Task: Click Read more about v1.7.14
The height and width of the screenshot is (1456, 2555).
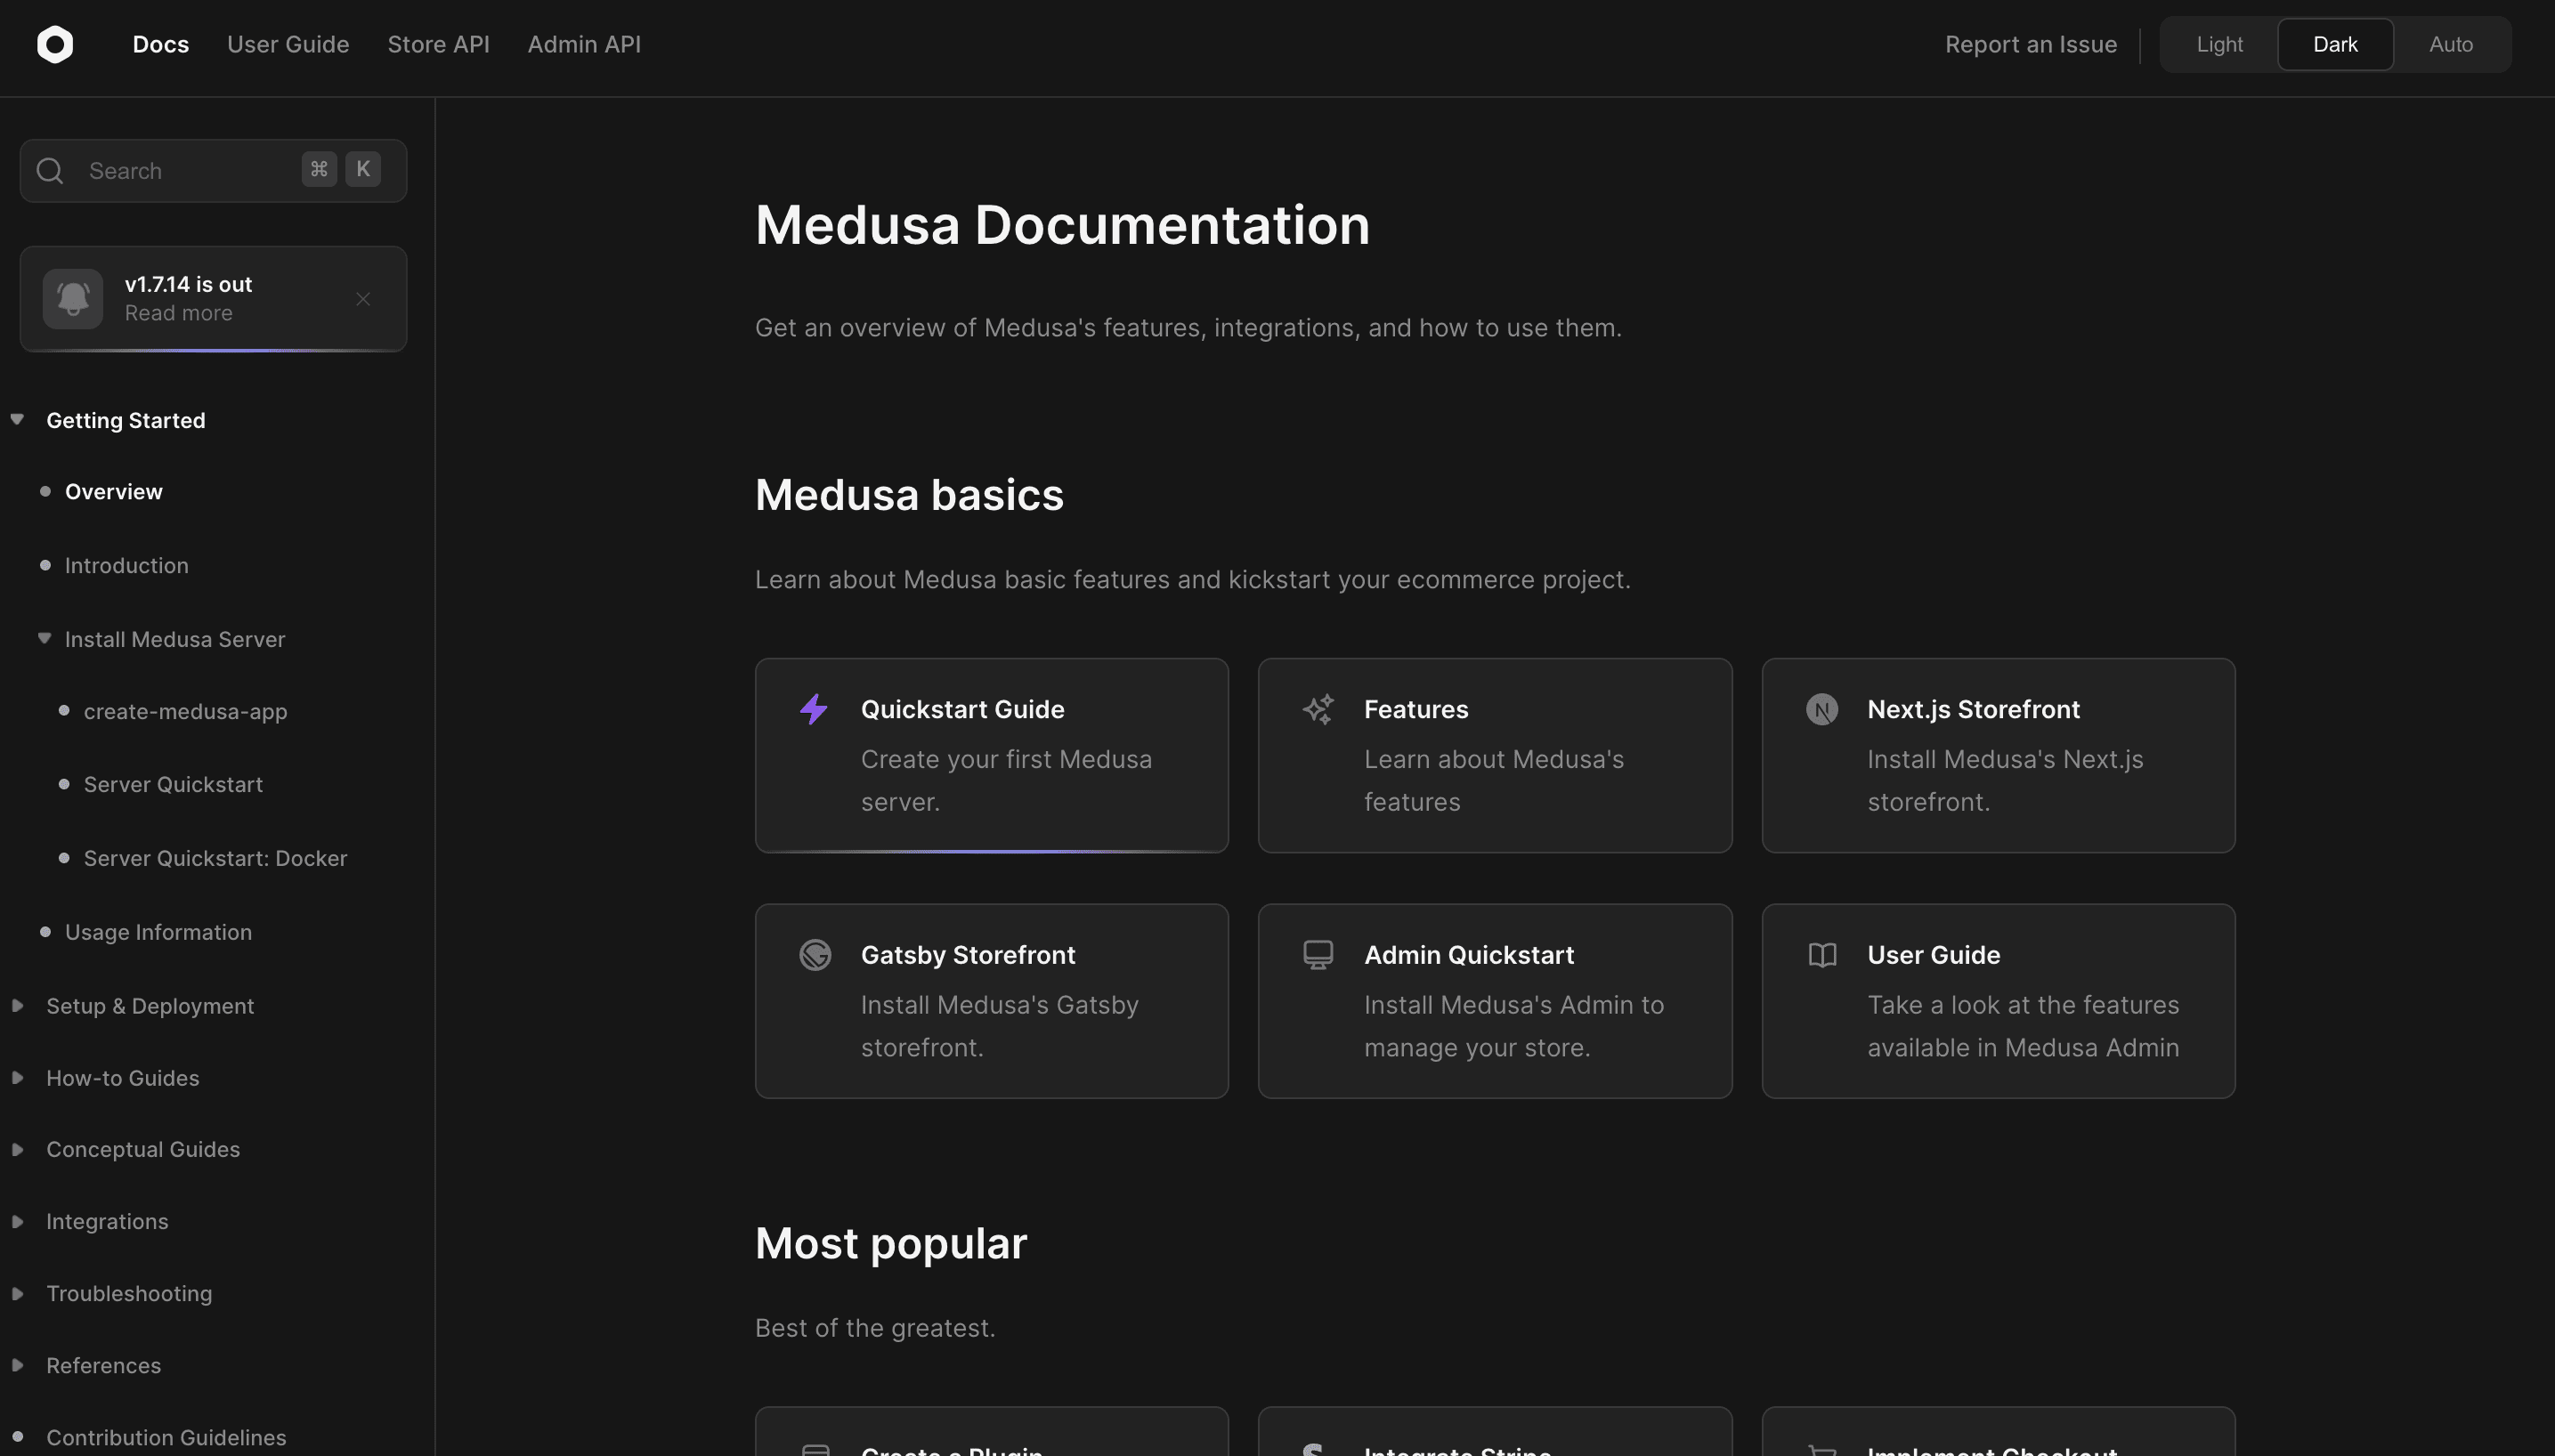Action: pyautogui.click(x=178, y=312)
